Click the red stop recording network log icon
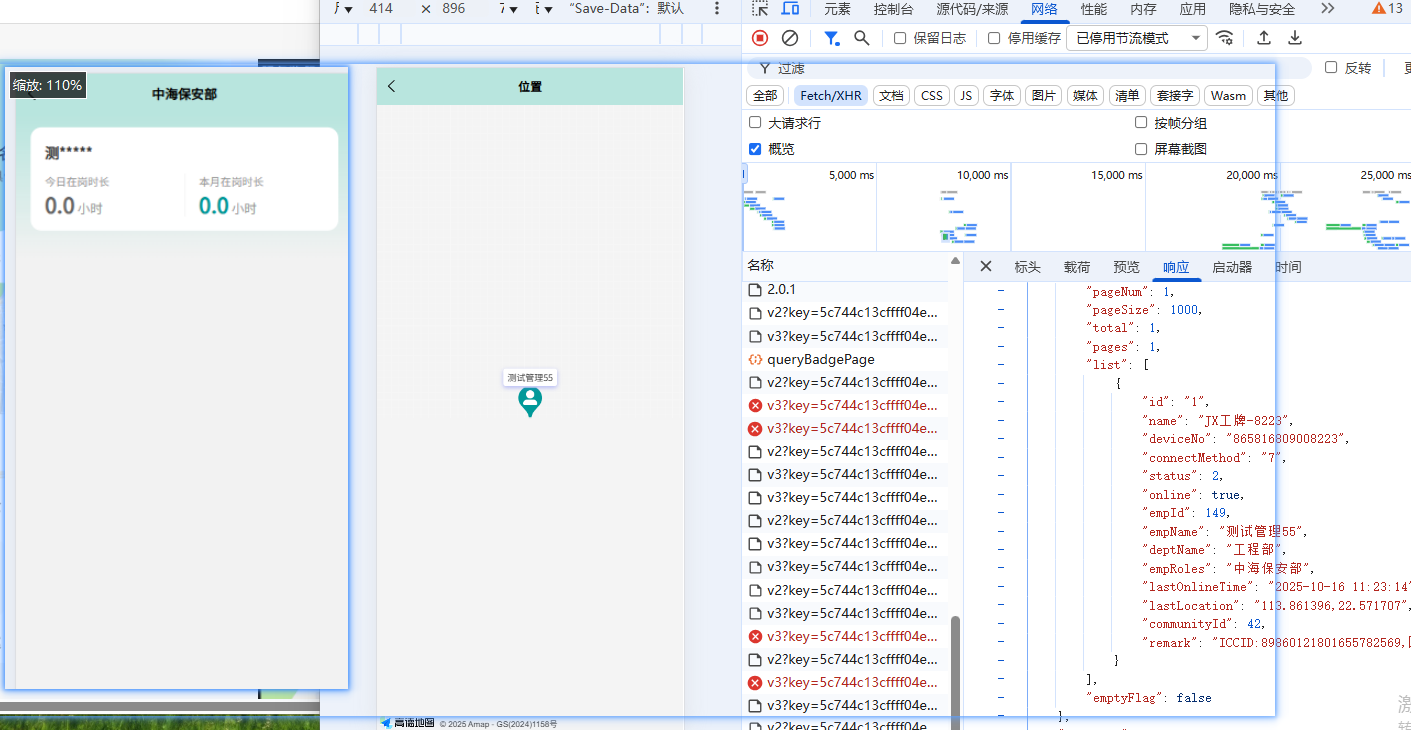 [x=759, y=37]
